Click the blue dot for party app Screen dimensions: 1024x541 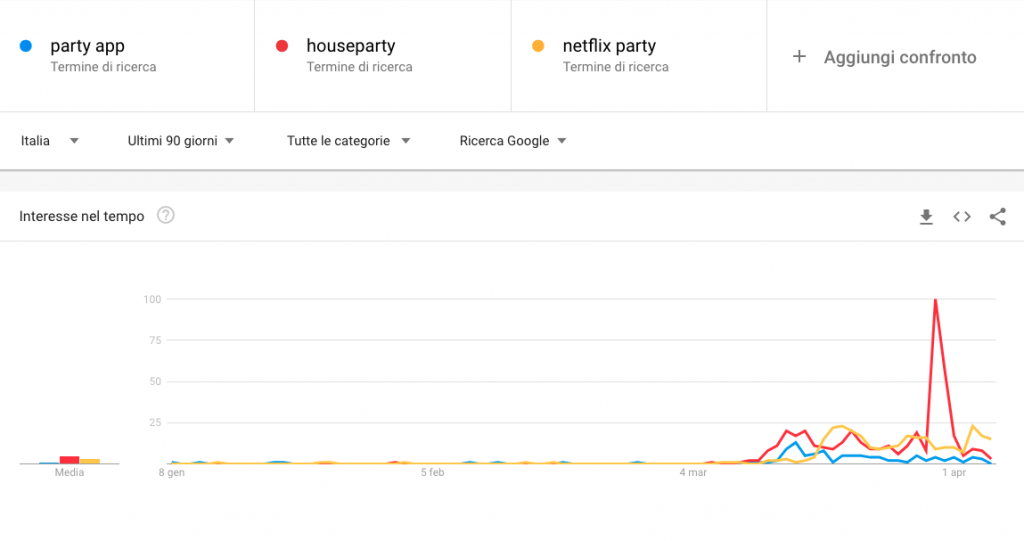point(26,46)
